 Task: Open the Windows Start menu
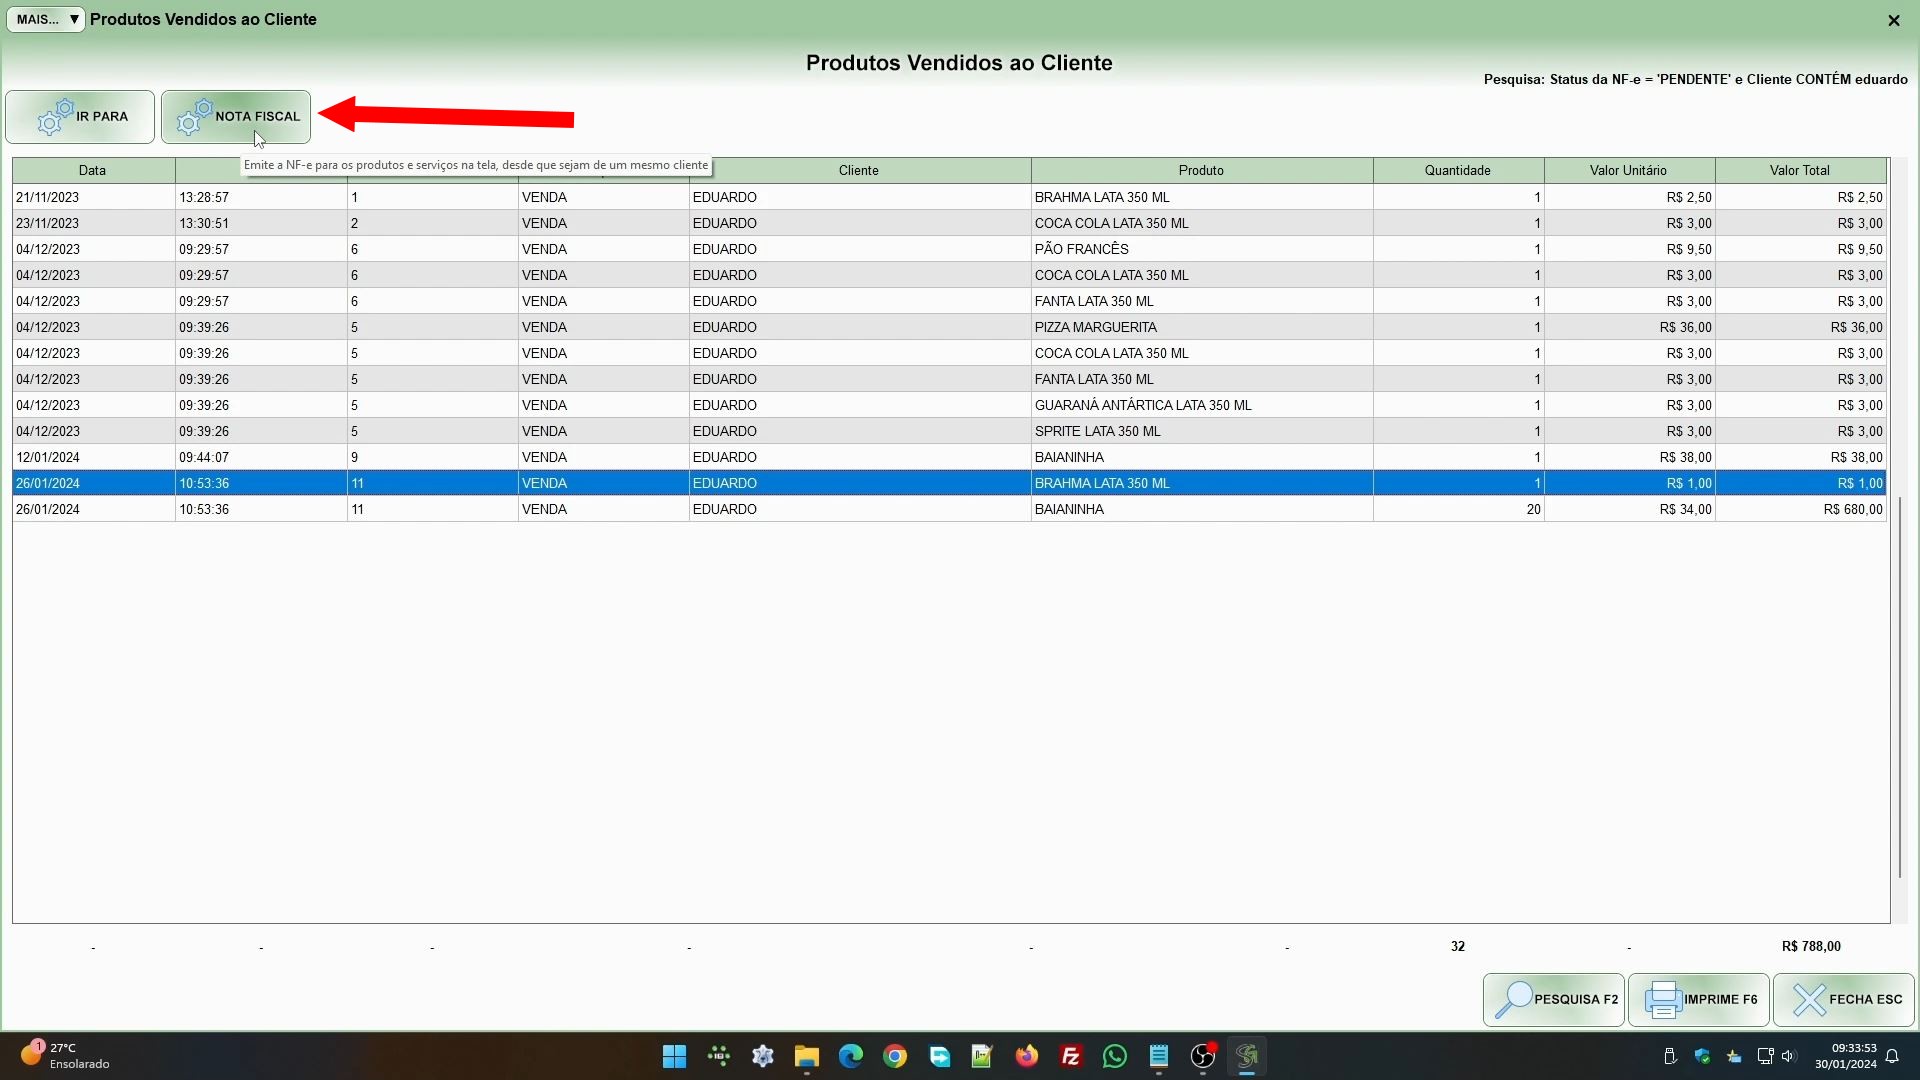[x=674, y=1056]
